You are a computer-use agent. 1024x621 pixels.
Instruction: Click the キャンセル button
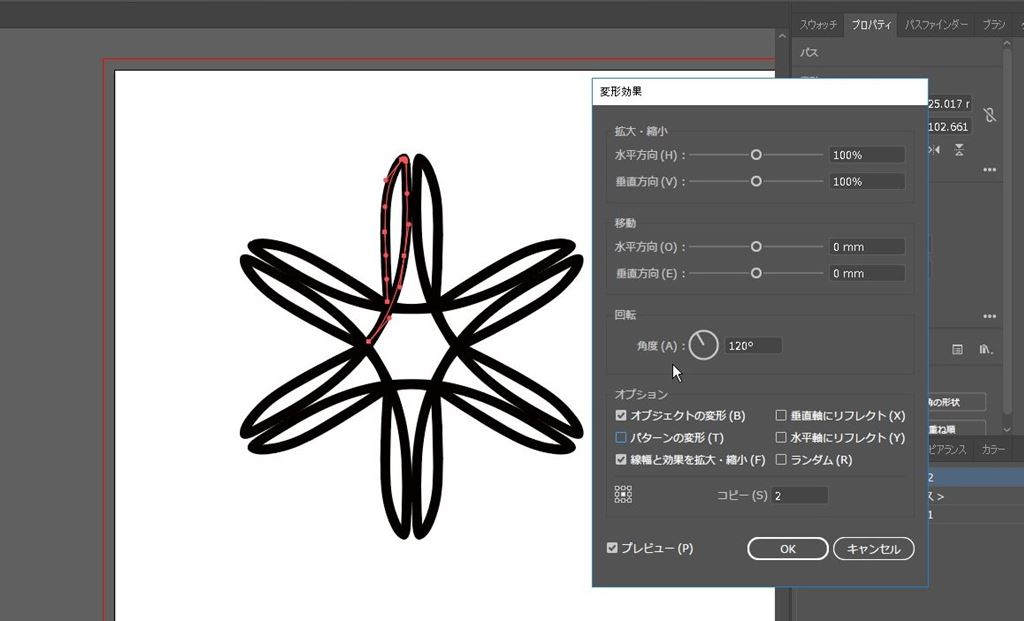click(x=874, y=548)
